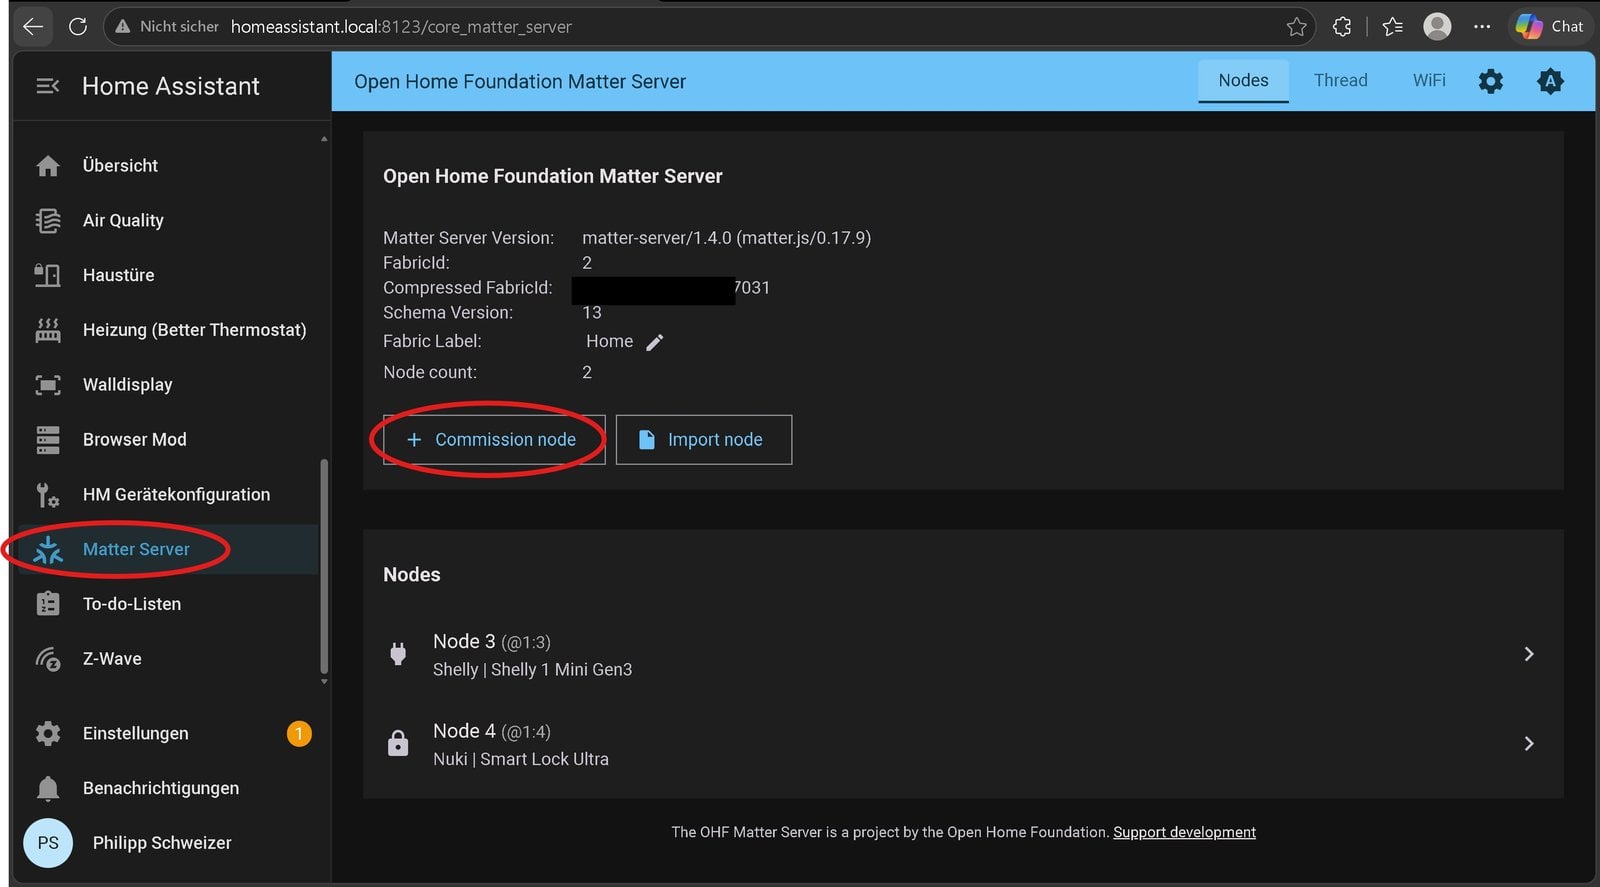Open the Heizung (Better Thermostat) heater icon
Image resolution: width=1600 pixels, height=887 pixels.
[48, 330]
